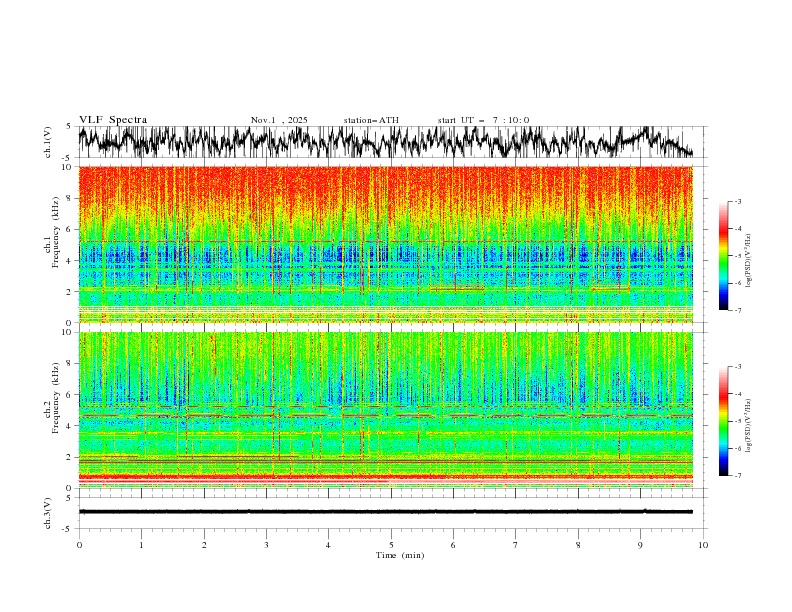
Task: Click the "-5" label on ch.2 colorbar
Action: tap(737, 421)
